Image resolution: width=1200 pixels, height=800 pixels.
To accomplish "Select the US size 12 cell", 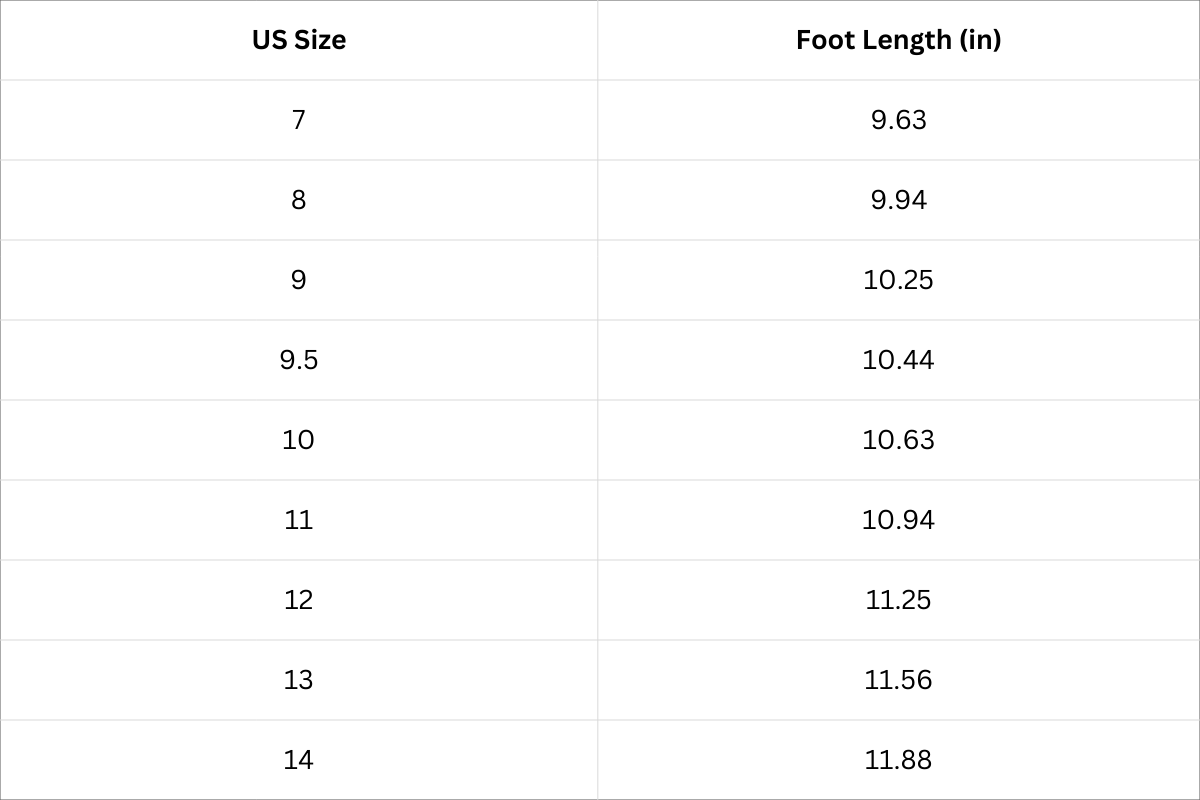I will (299, 600).
